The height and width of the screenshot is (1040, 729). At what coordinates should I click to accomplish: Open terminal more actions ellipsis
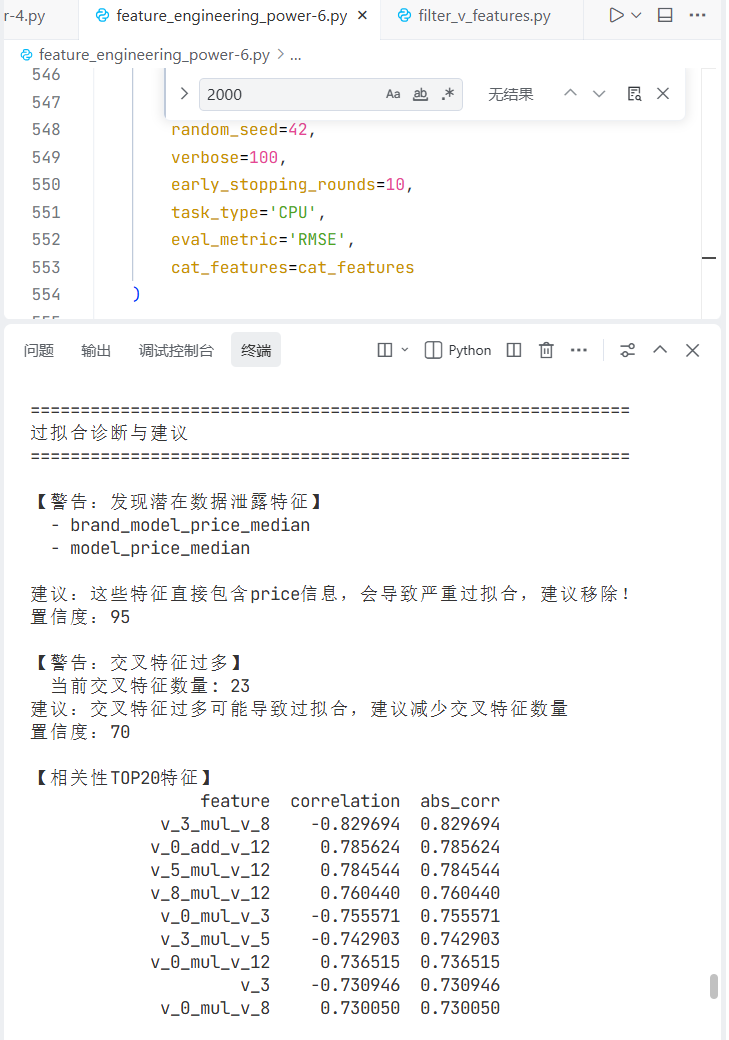578,350
